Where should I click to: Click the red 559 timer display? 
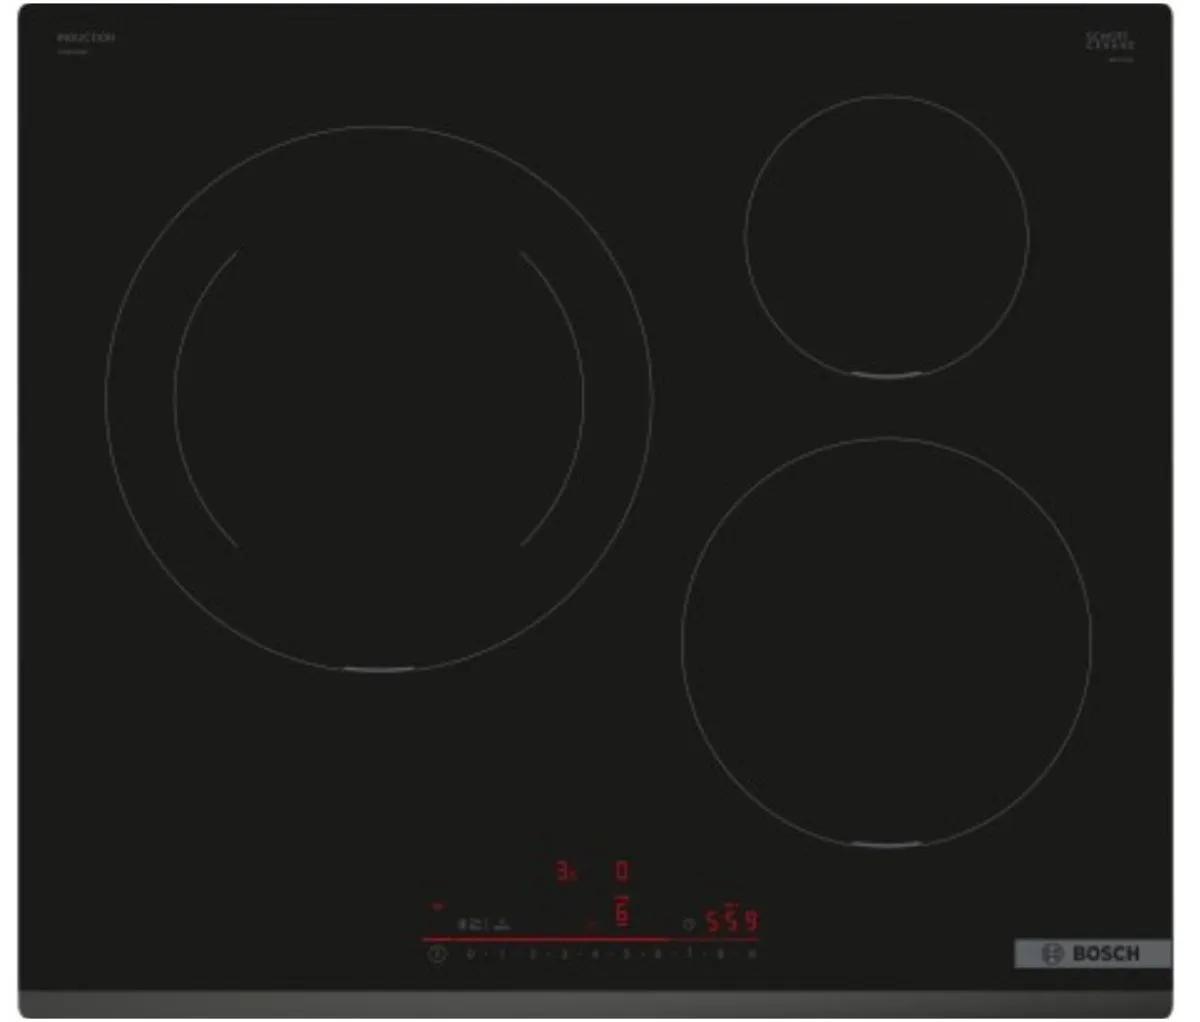point(732,920)
